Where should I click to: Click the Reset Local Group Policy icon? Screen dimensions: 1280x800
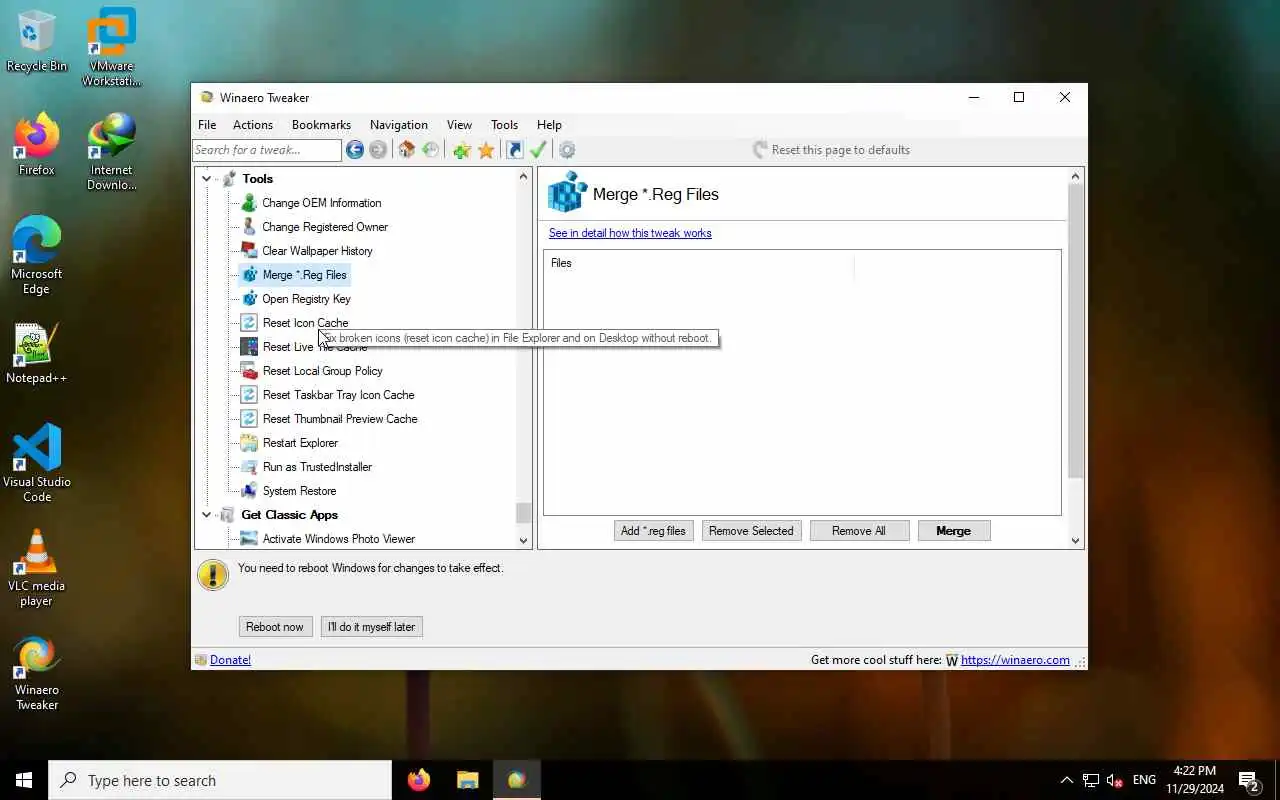click(249, 371)
